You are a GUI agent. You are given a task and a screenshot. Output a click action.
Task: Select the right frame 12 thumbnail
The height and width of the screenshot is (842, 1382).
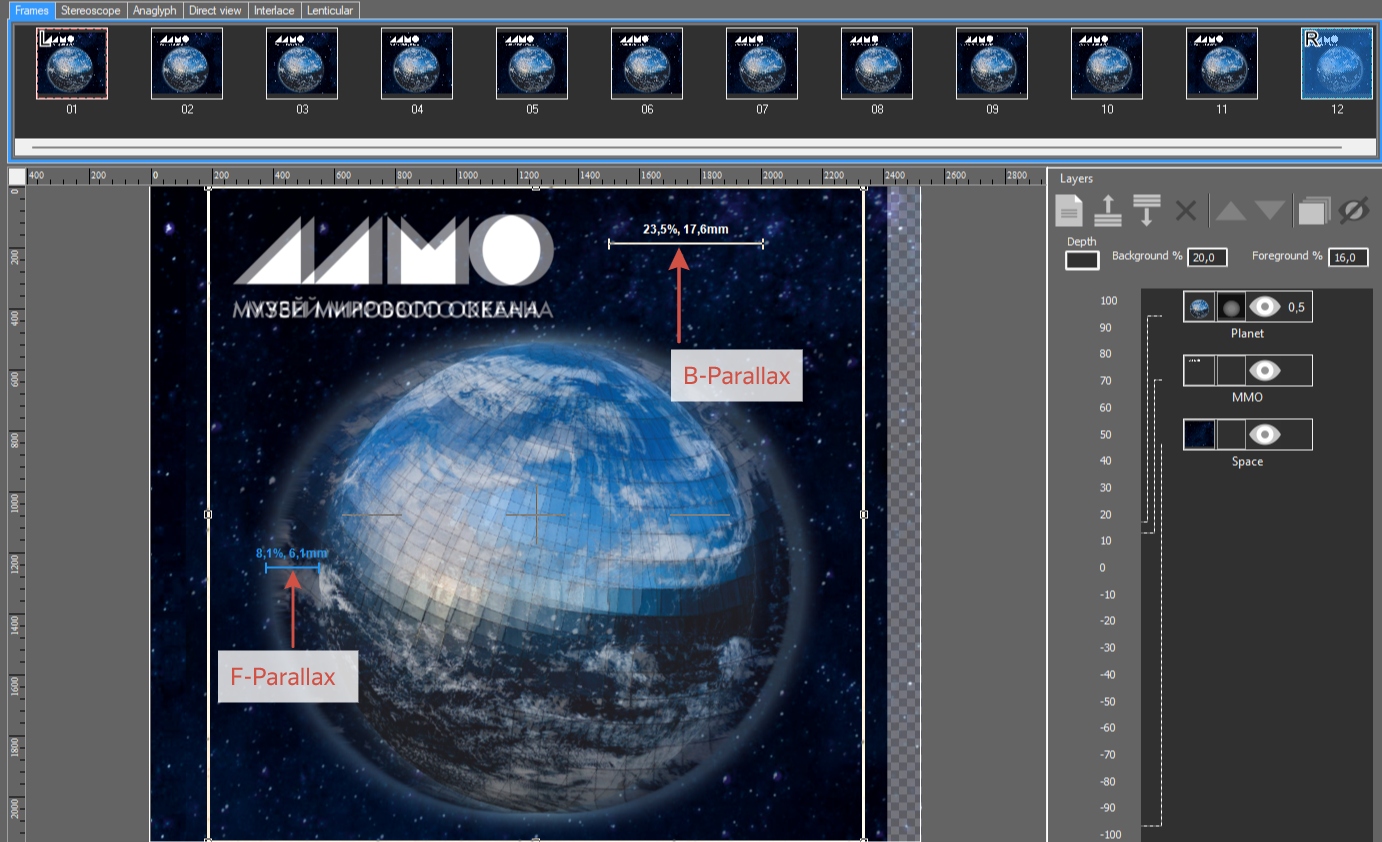(x=1337, y=64)
